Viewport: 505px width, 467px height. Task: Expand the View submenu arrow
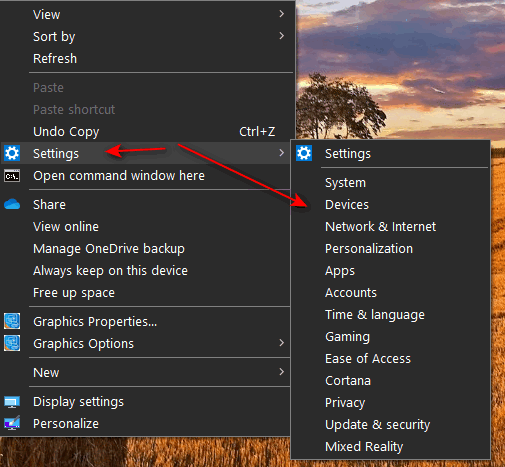pos(282,14)
